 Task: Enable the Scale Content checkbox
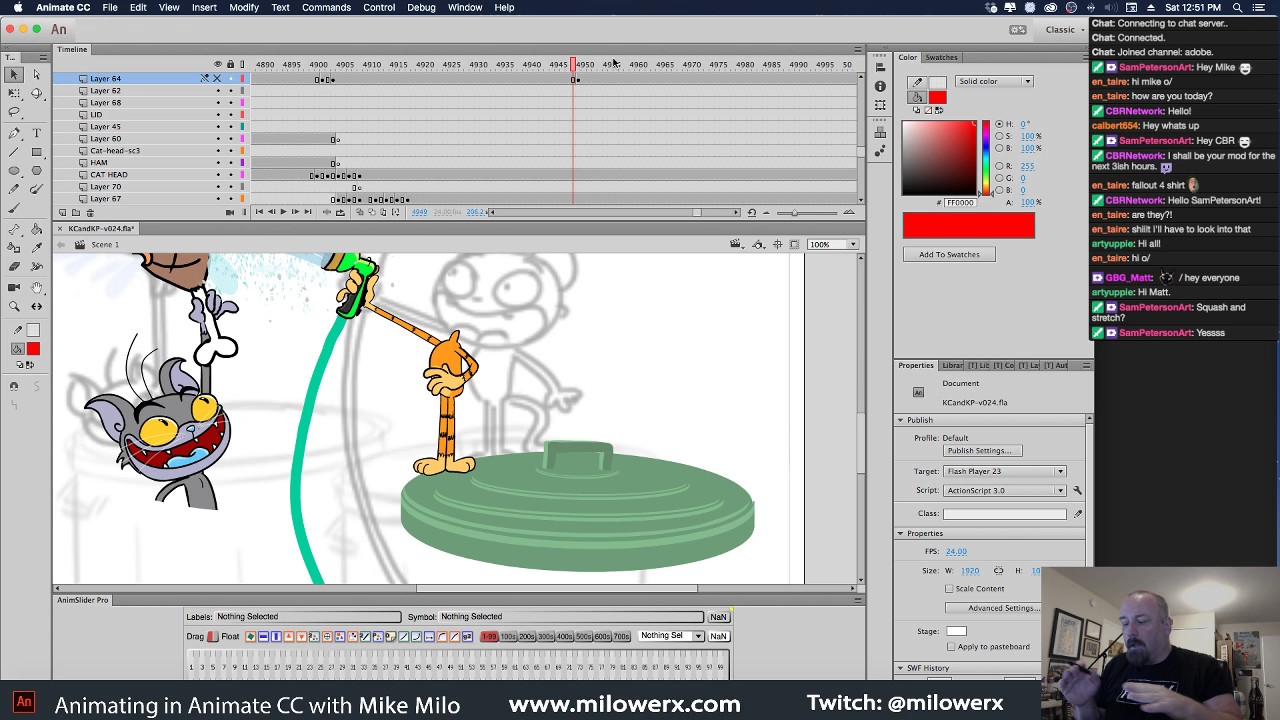click(x=949, y=589)
